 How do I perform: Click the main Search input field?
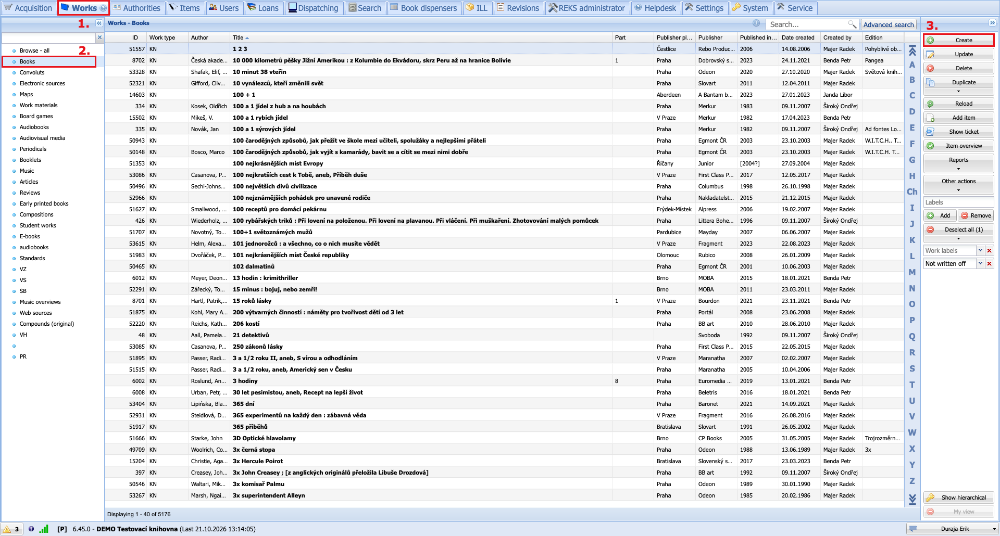pos(806,24)
